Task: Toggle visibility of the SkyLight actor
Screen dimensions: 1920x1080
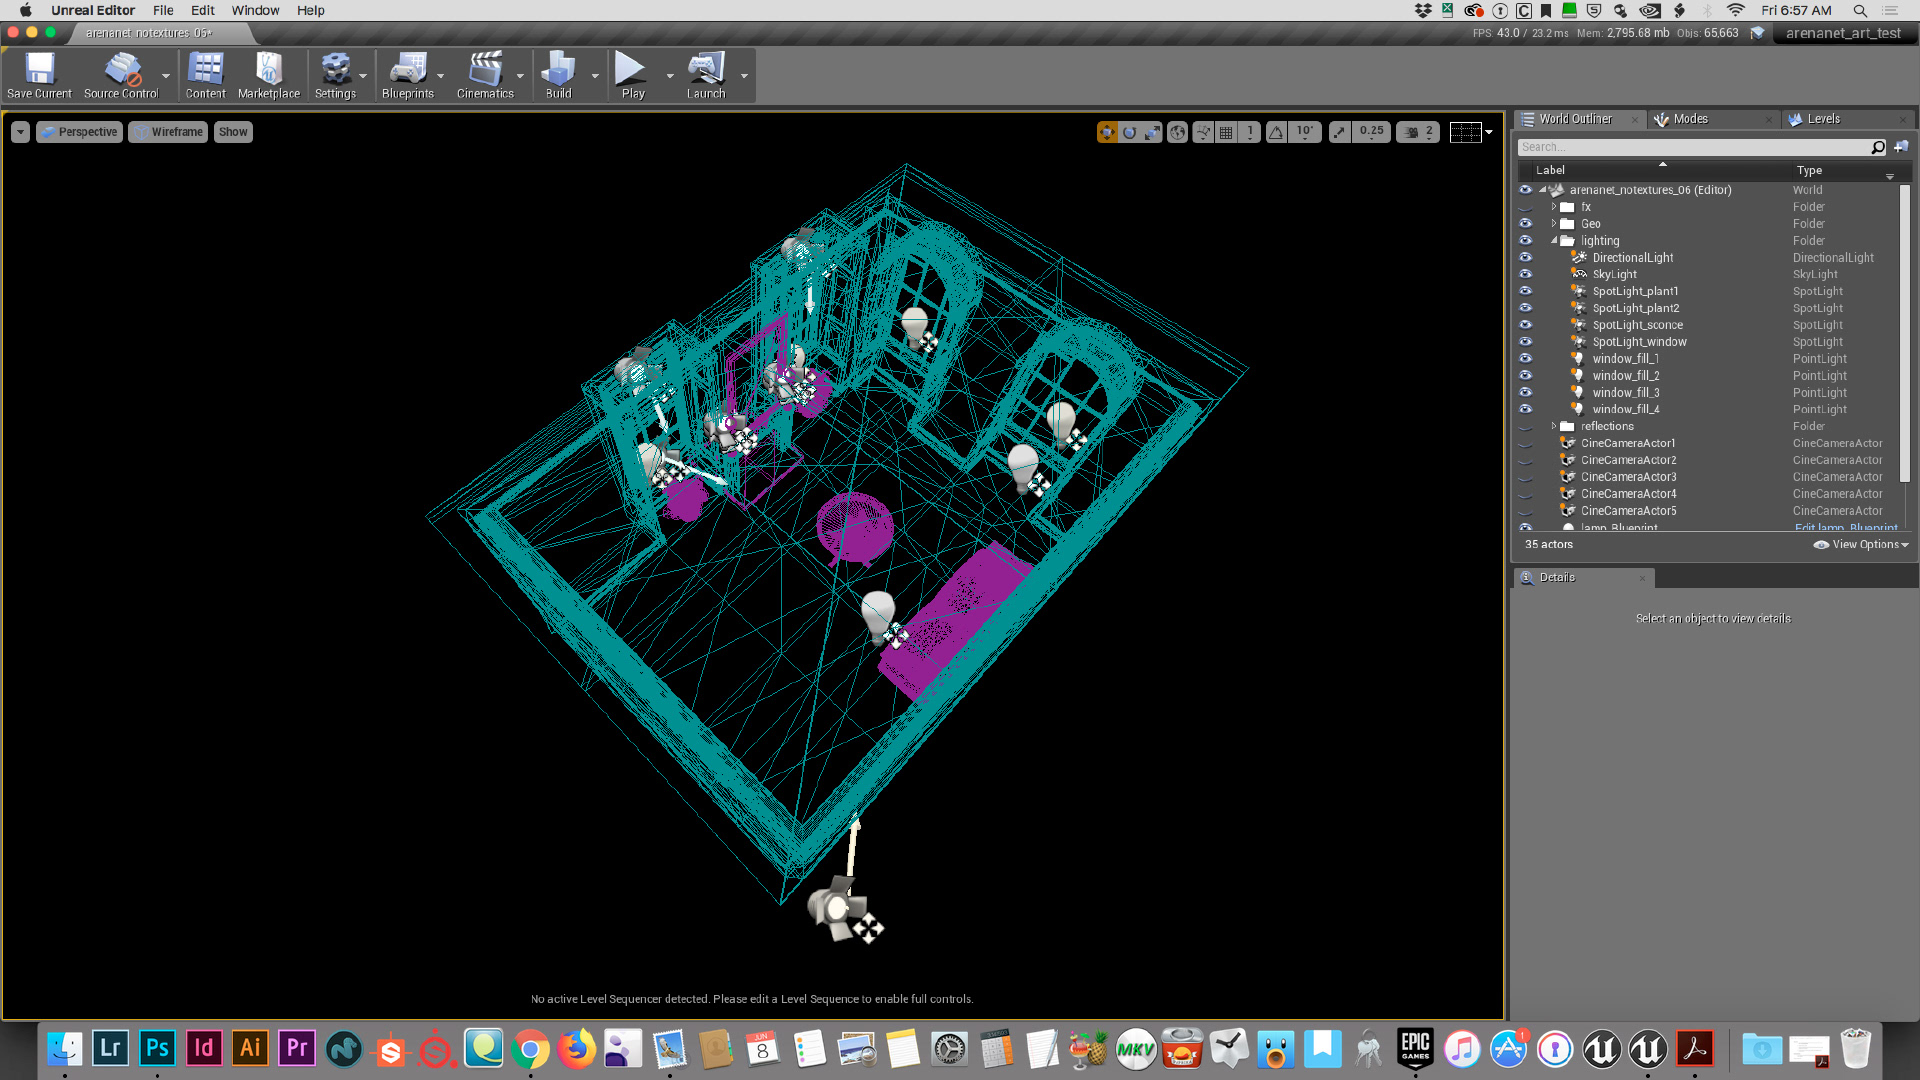Action: click(x=1525, y=274)
